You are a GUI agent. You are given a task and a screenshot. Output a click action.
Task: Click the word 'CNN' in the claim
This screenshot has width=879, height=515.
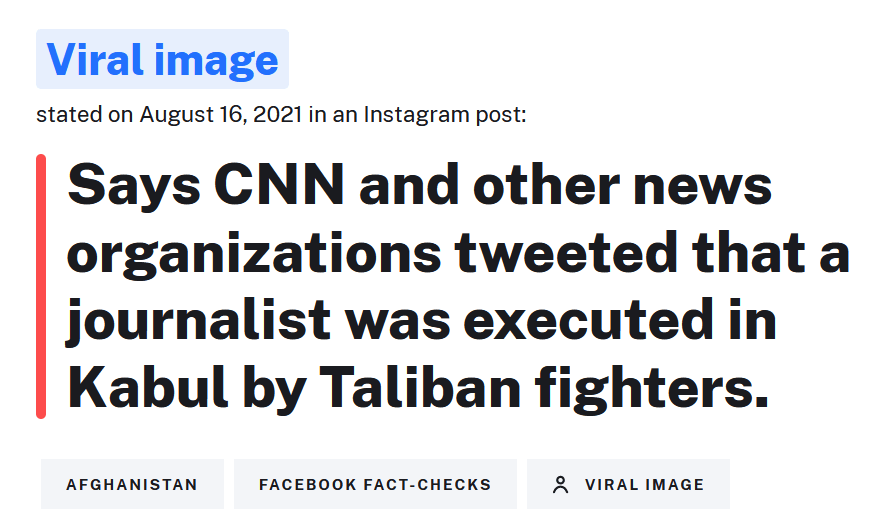click(x=279, y=184)
